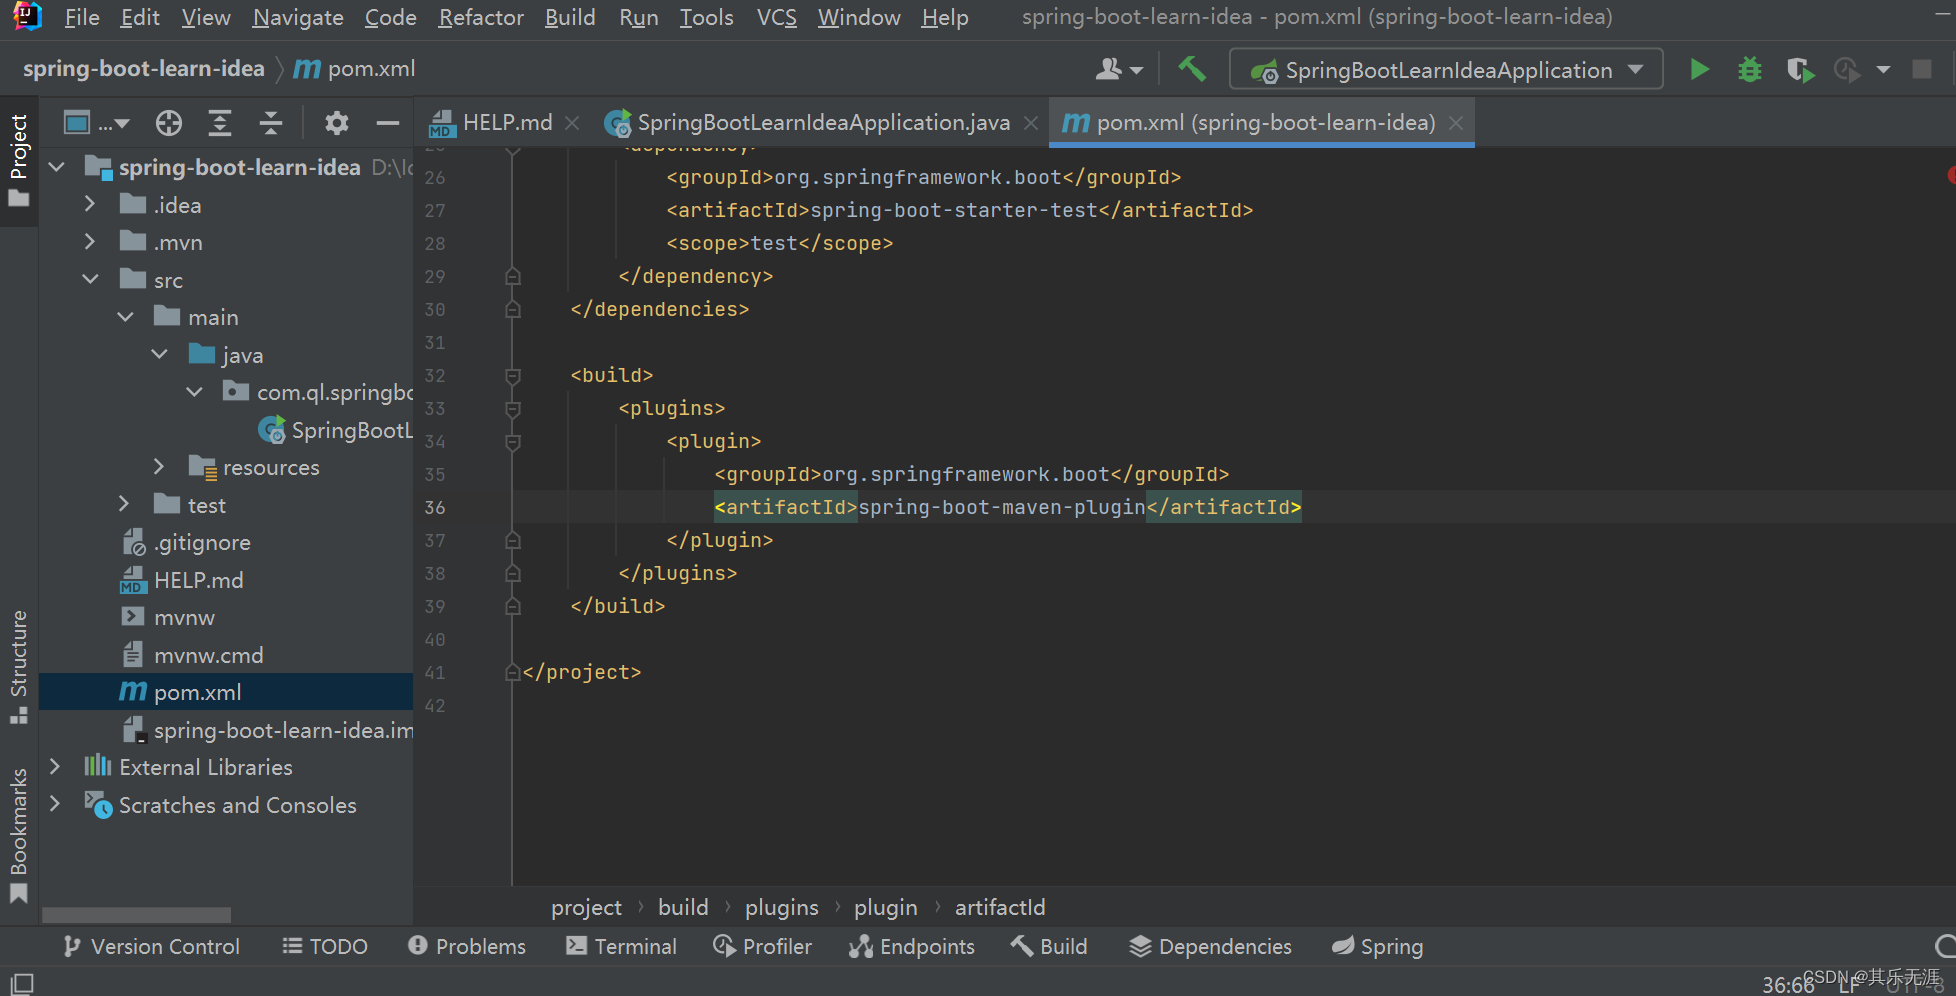Collapse all nodes in project tree
The image size is (1956, 996).
point(271,123)
